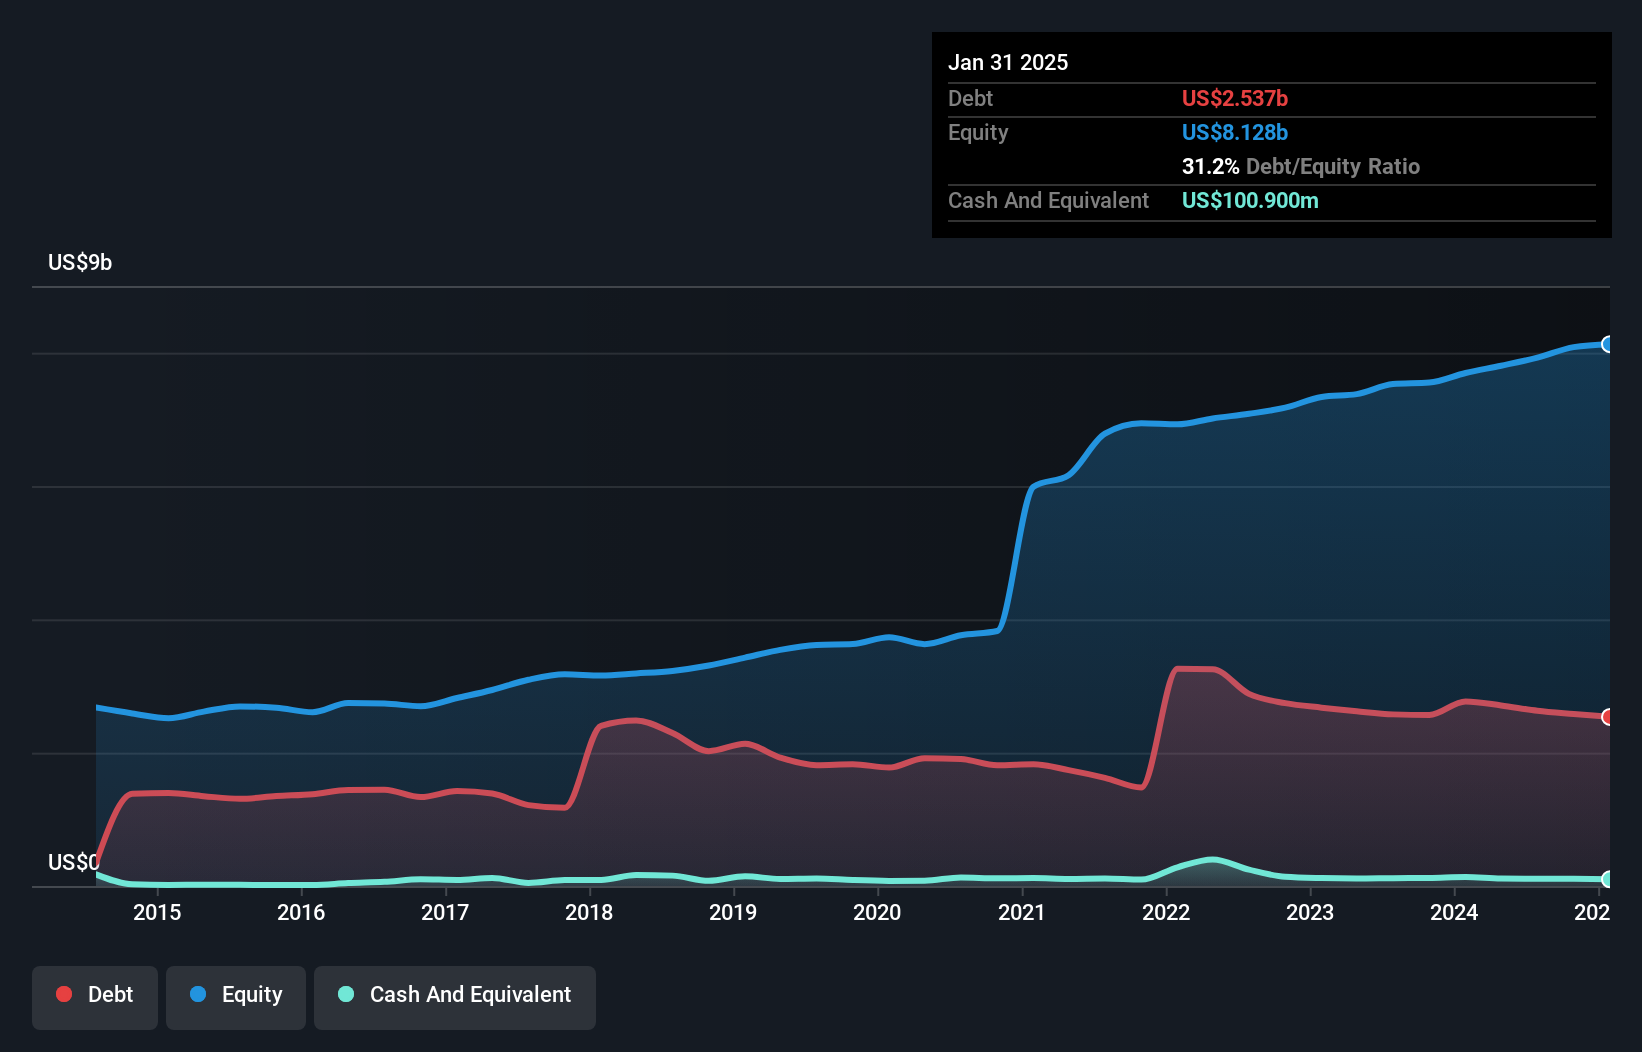Click the US$0 y-axis label
The height and width of the screenshot is (1052, 1642).
click(73, 862)
